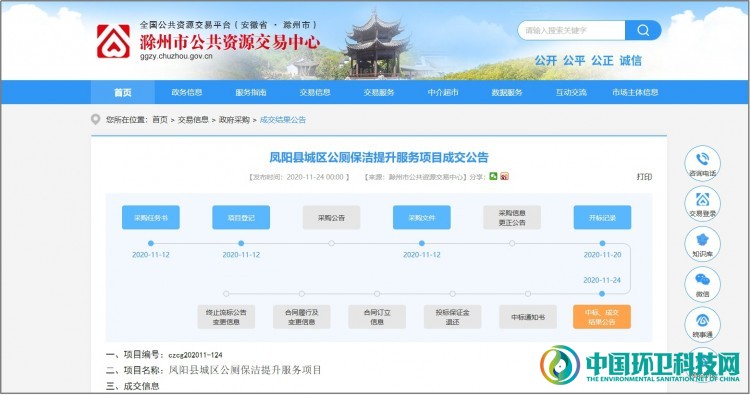
Task: Click the site title 滁州市公共资源交易中心
Action: pyautogui.click(x=230, y=43)
